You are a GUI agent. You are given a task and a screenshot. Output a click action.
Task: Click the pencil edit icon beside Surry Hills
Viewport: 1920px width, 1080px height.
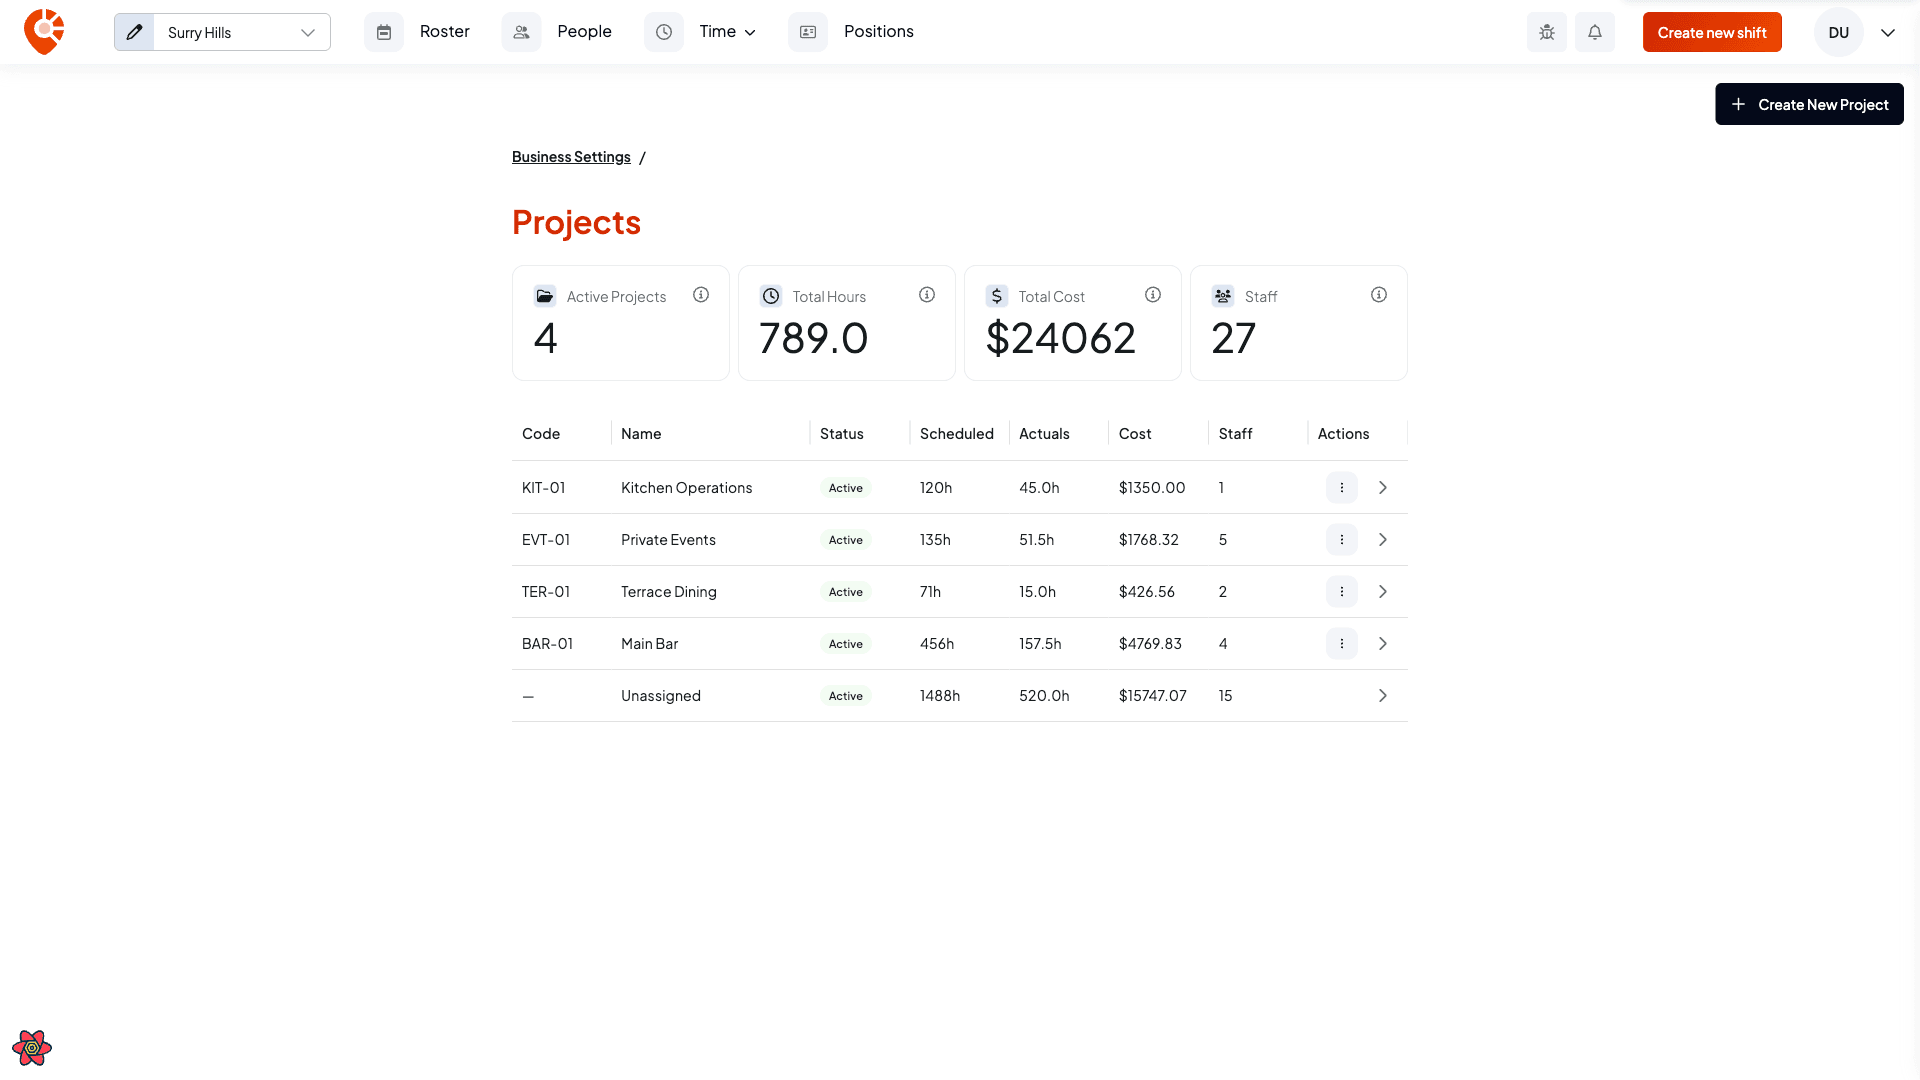tap(134, 32)
